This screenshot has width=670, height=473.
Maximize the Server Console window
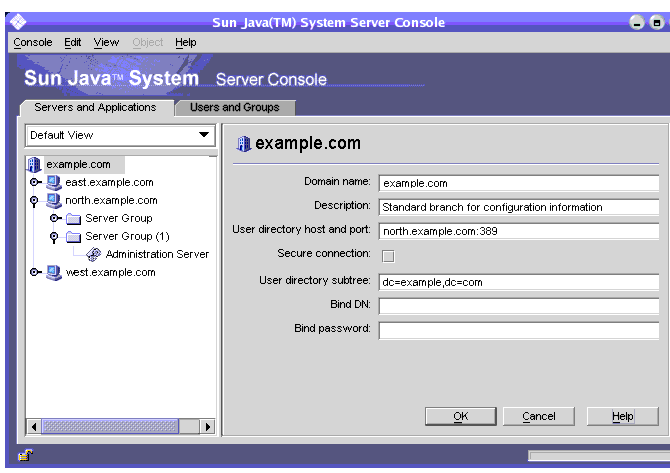(x=657, y=22)
